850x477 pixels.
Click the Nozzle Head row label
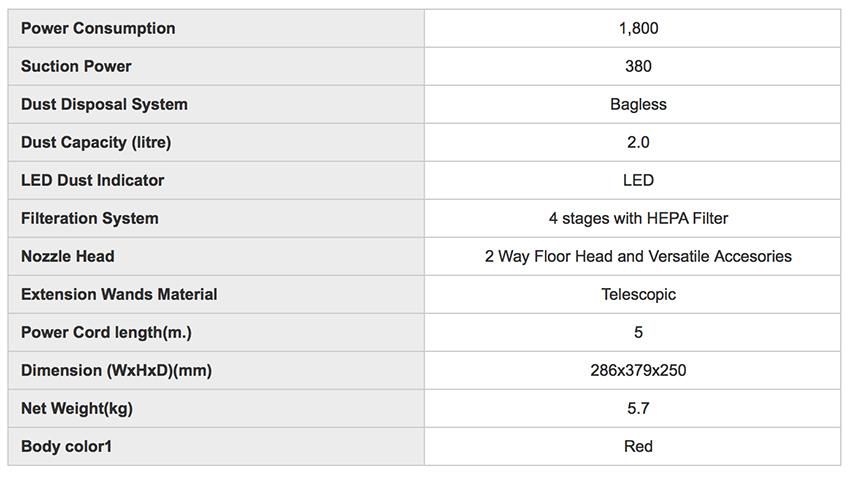68,256
